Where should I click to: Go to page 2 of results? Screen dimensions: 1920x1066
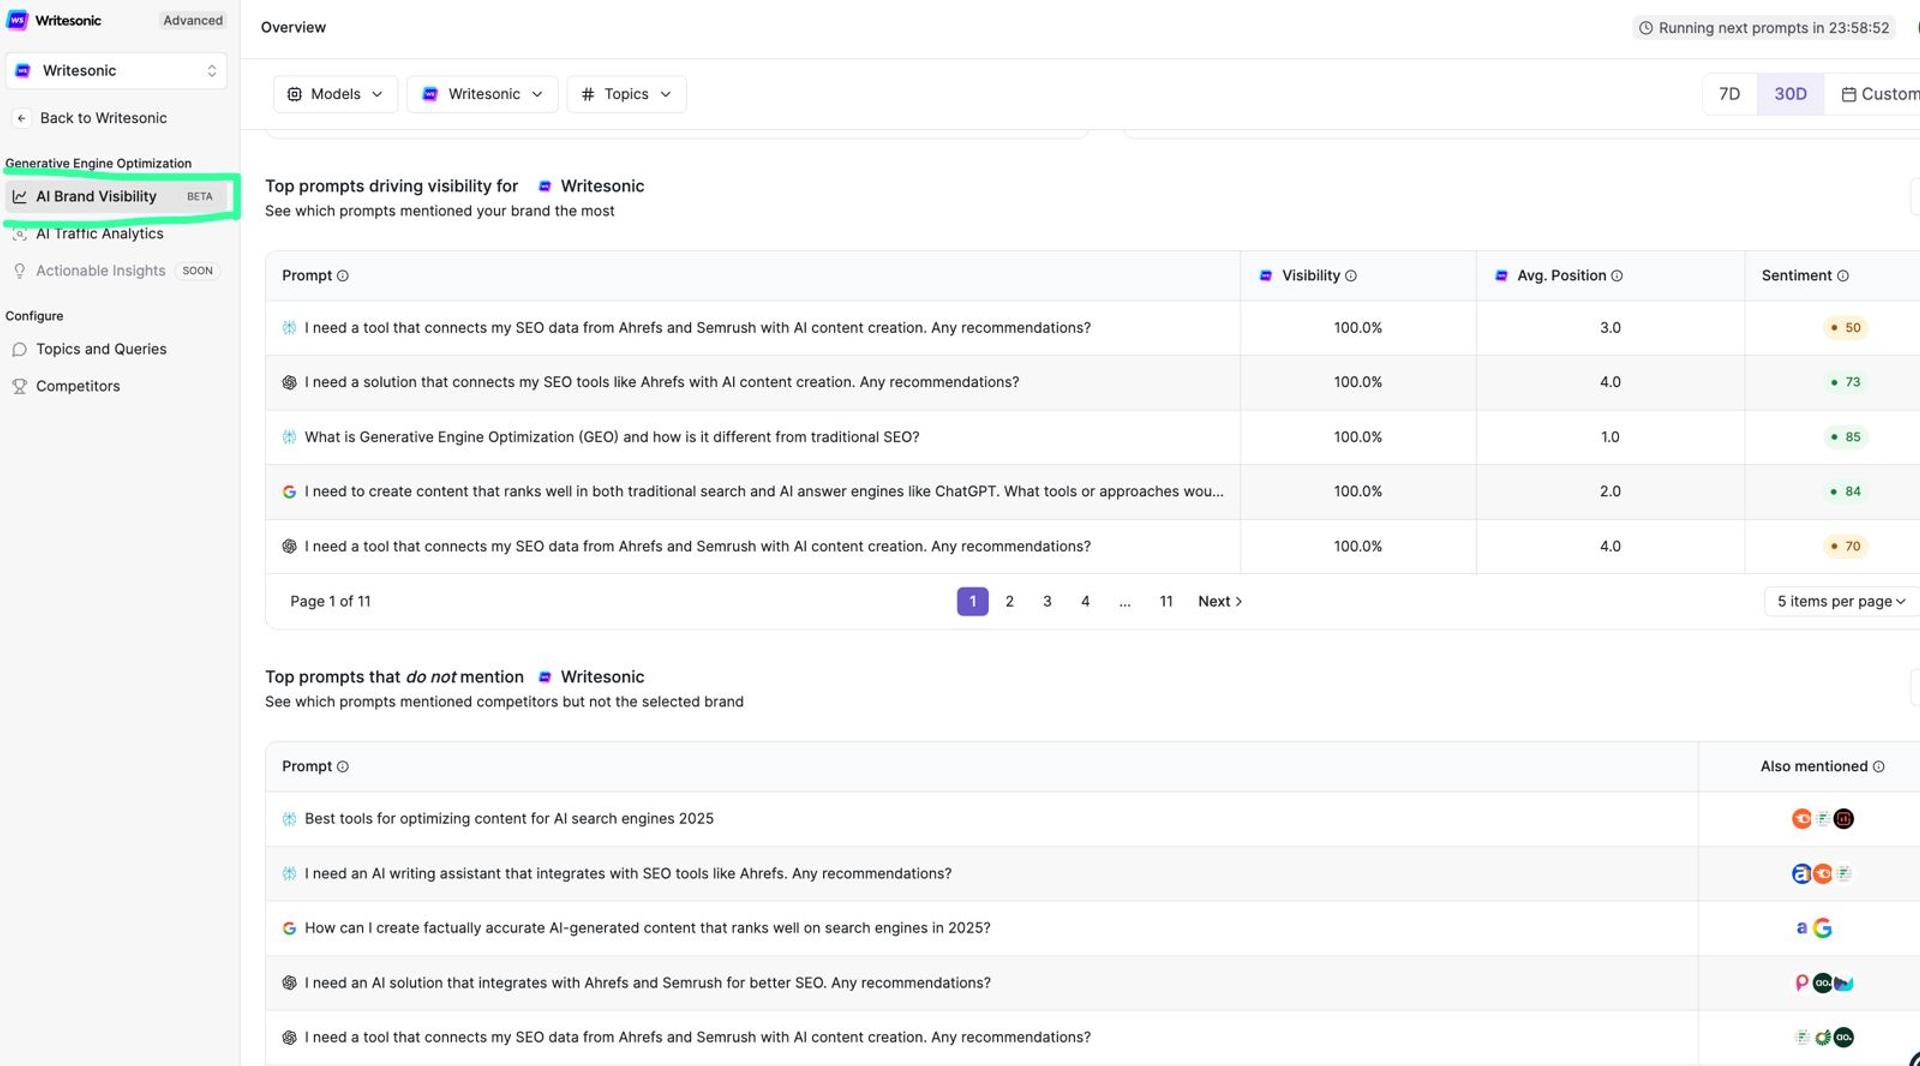1010,601
